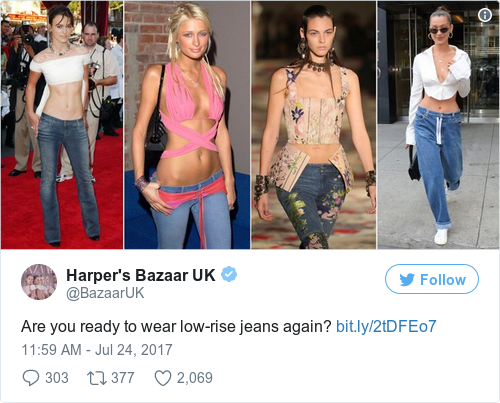Image resolution: width=500 pixels, height=403 pixels.
Task: Click the @BazaarUK handle
Action: (105, 293)
